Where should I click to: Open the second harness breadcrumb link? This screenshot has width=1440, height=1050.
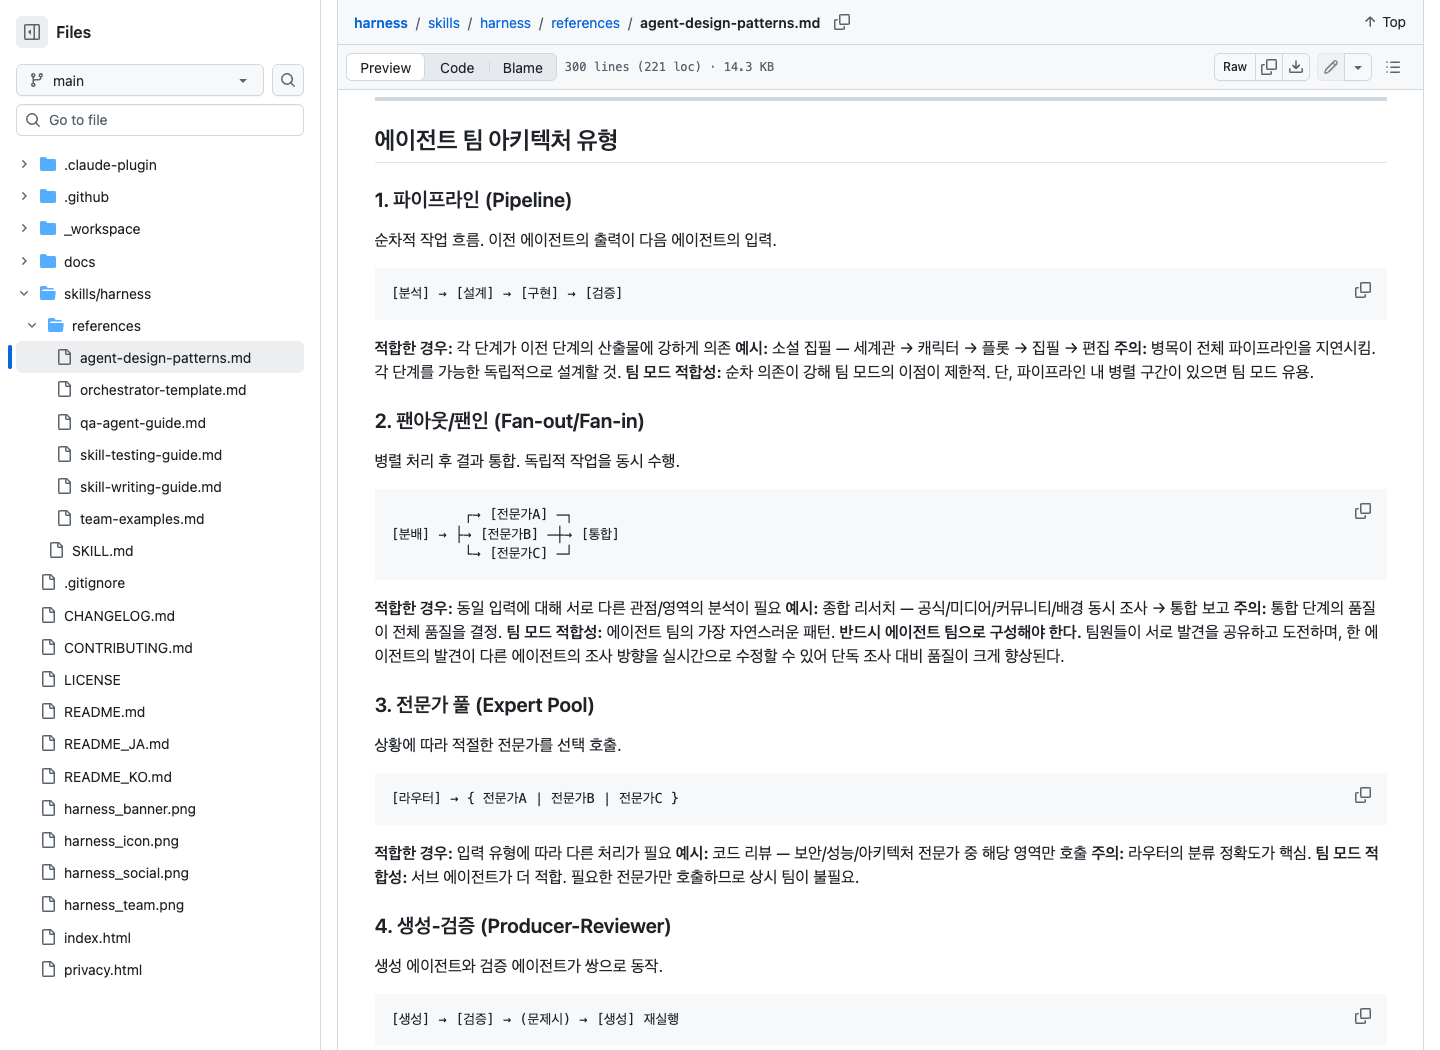tap(505, 23)
